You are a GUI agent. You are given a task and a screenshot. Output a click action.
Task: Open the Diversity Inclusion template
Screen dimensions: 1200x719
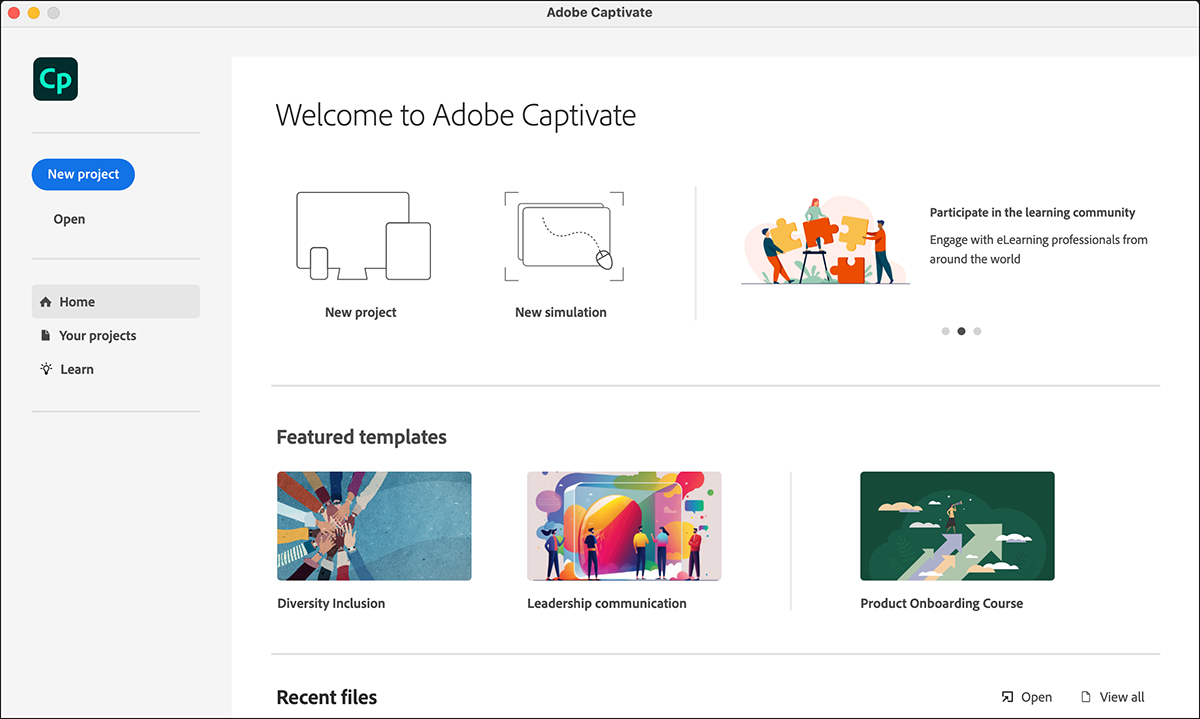coord(374,525)
